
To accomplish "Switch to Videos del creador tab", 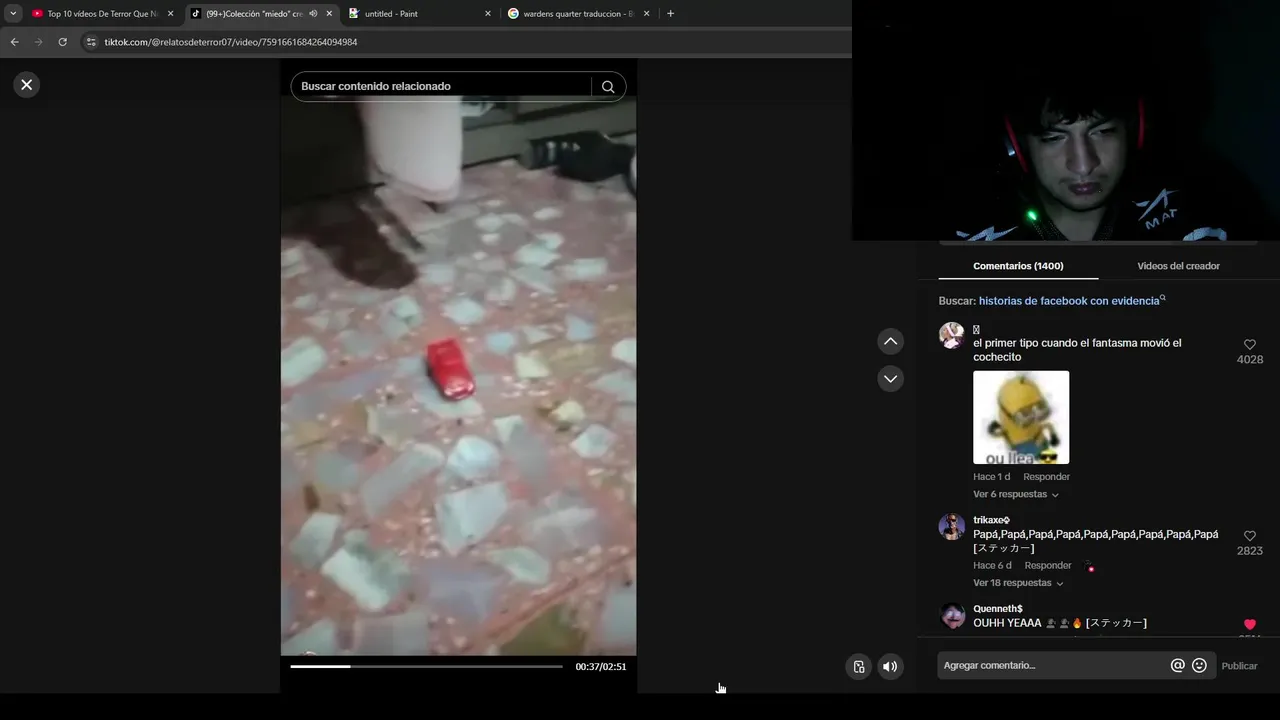I will [1178, 266].
